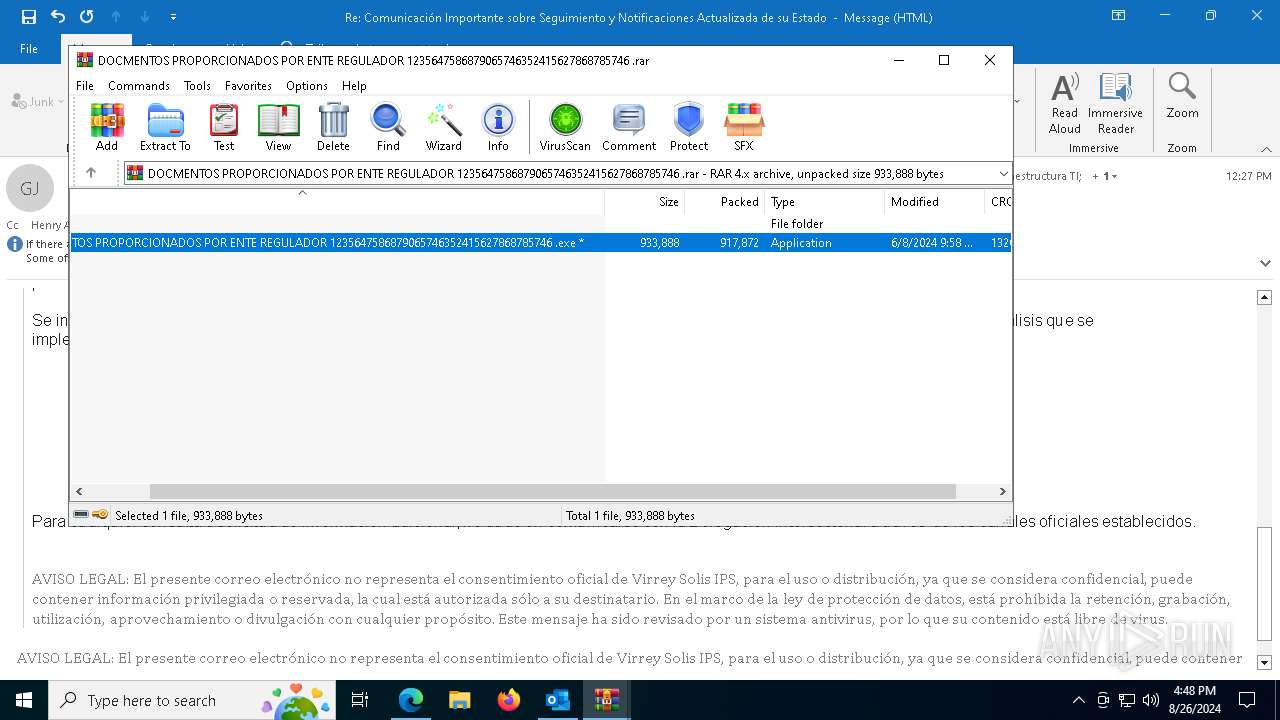Open Firefox from taskbar

point(509,700)
